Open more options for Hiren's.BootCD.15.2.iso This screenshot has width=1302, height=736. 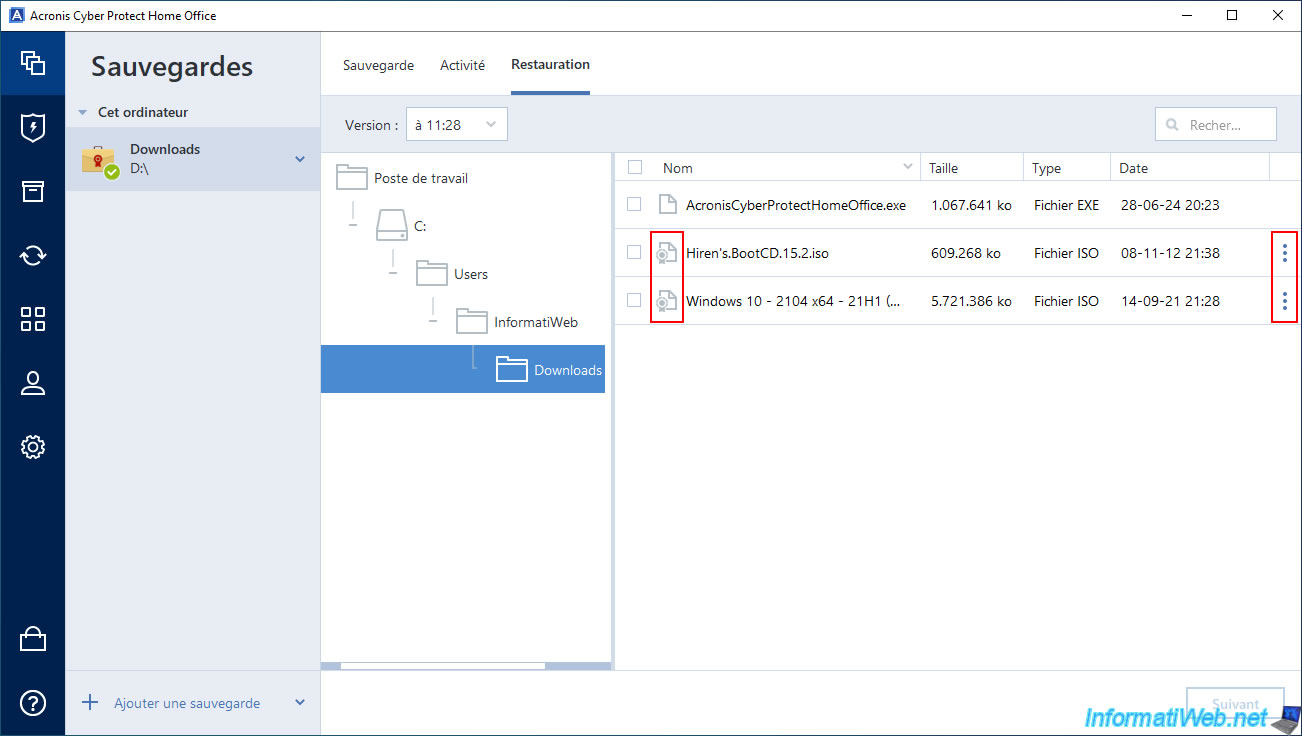pos(1285,253)
